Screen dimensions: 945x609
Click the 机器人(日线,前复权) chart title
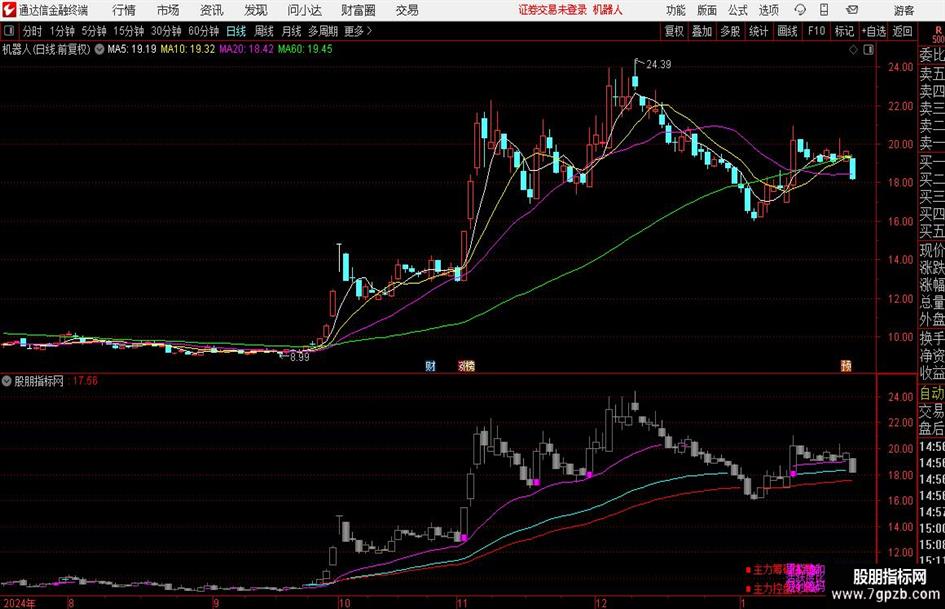tap(46, 49)
